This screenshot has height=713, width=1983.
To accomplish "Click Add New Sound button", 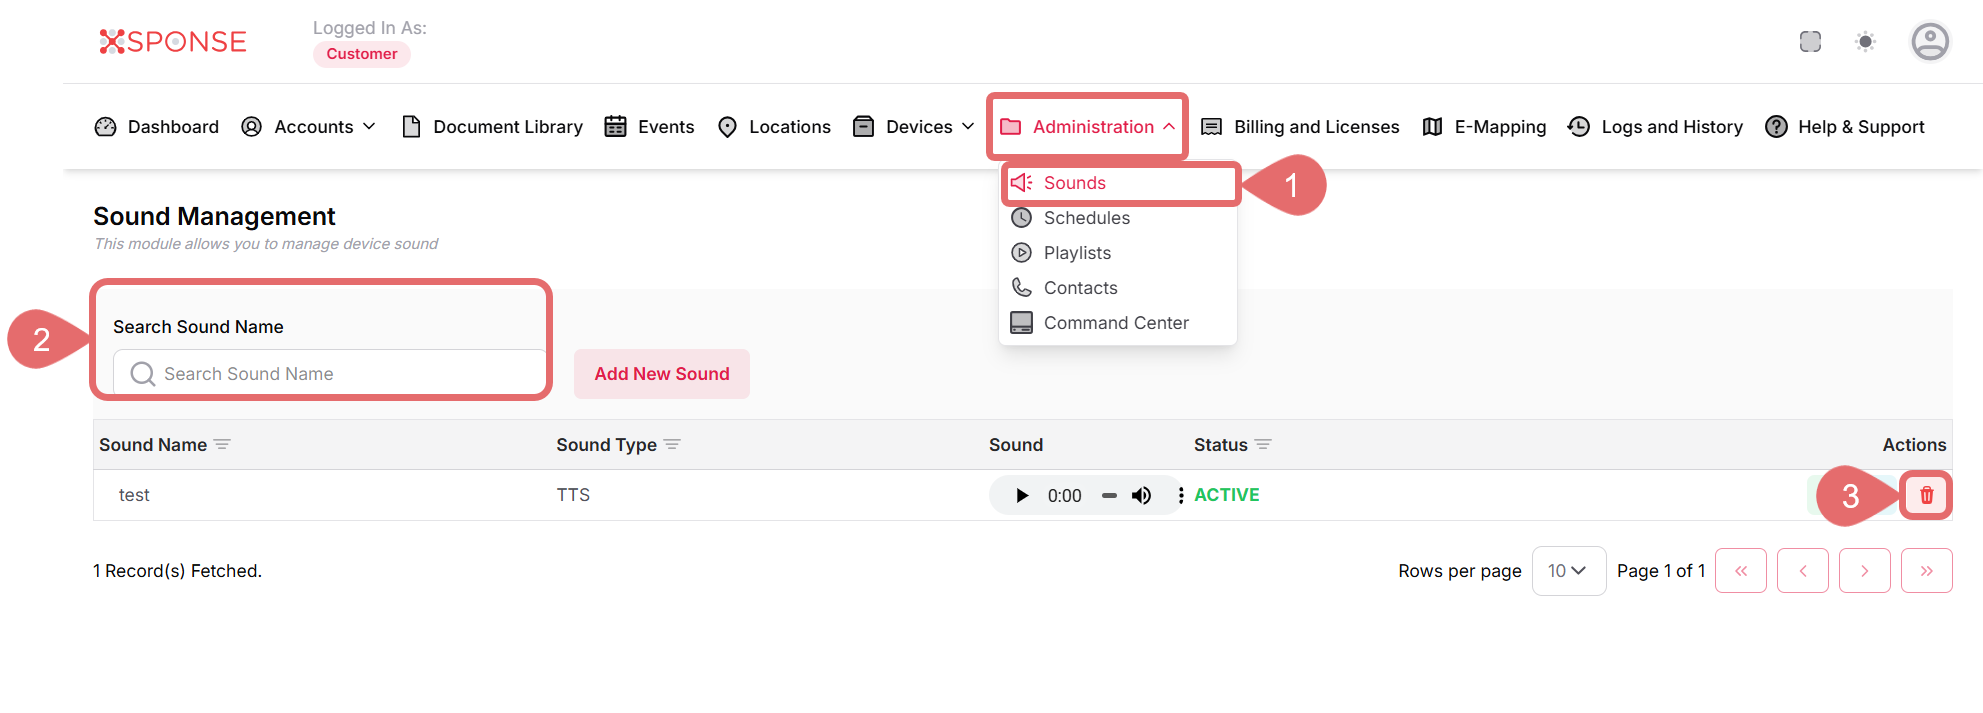I will point(662,374).
